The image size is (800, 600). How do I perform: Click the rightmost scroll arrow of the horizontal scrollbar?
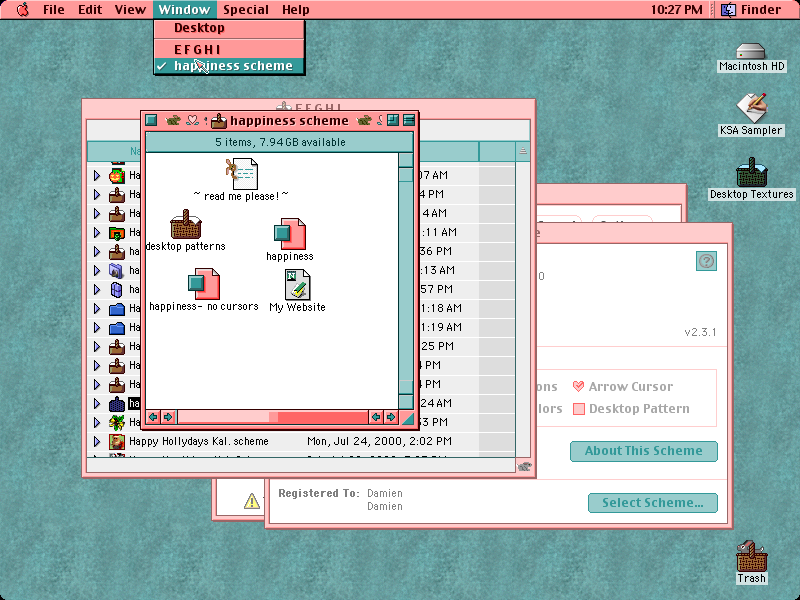tap(391, 417)
